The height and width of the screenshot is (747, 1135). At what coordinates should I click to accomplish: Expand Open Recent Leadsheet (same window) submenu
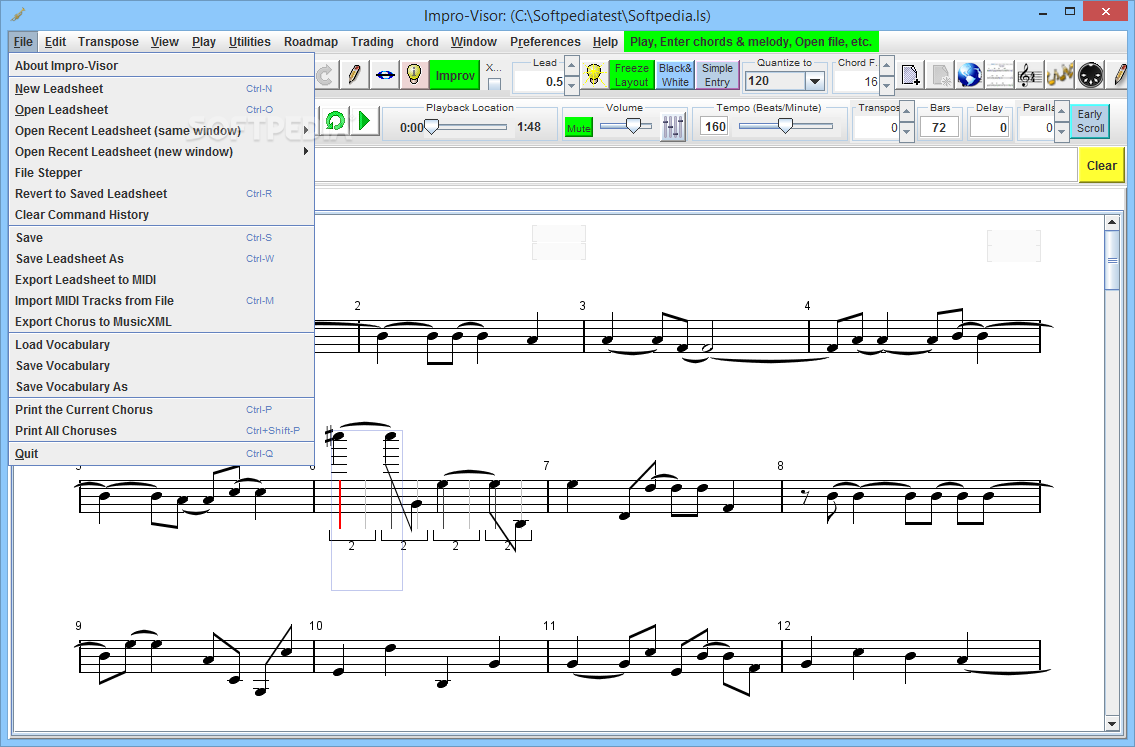(x=162, y=131)
